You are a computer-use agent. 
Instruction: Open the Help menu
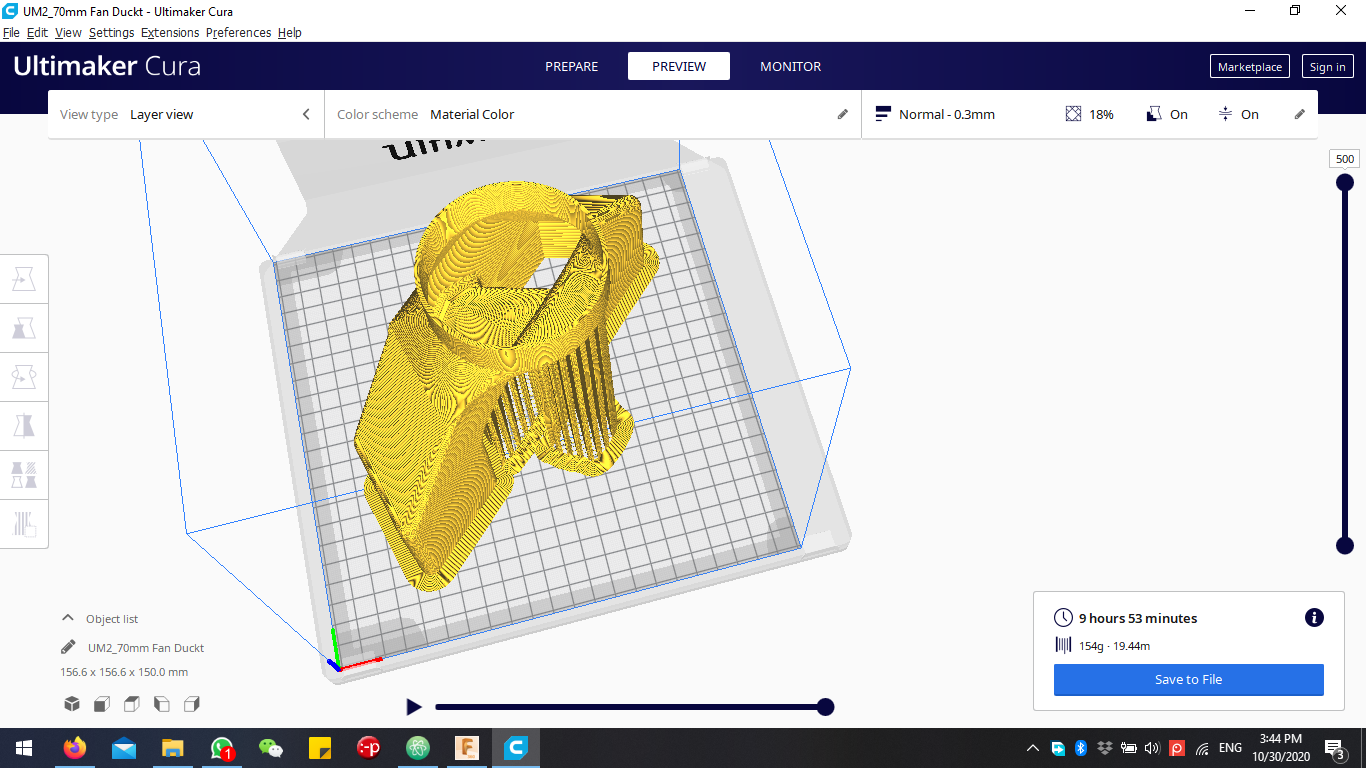point(290,32)
